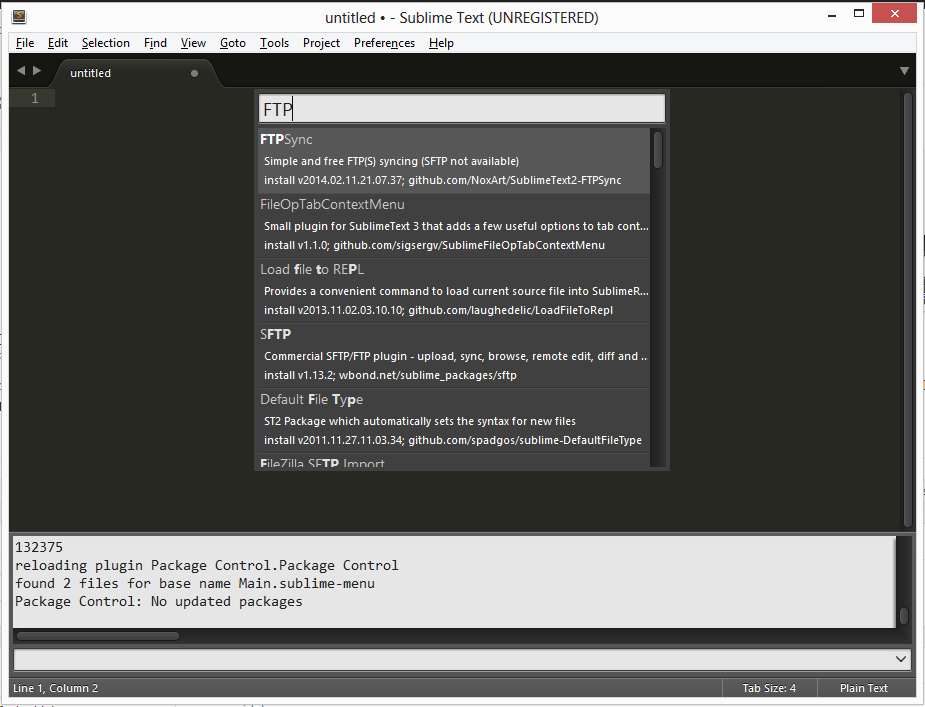The image size is (925, 707).
Task: Click the package search field containing FTP
Action: pyautogui.click(x=462, y=109)
